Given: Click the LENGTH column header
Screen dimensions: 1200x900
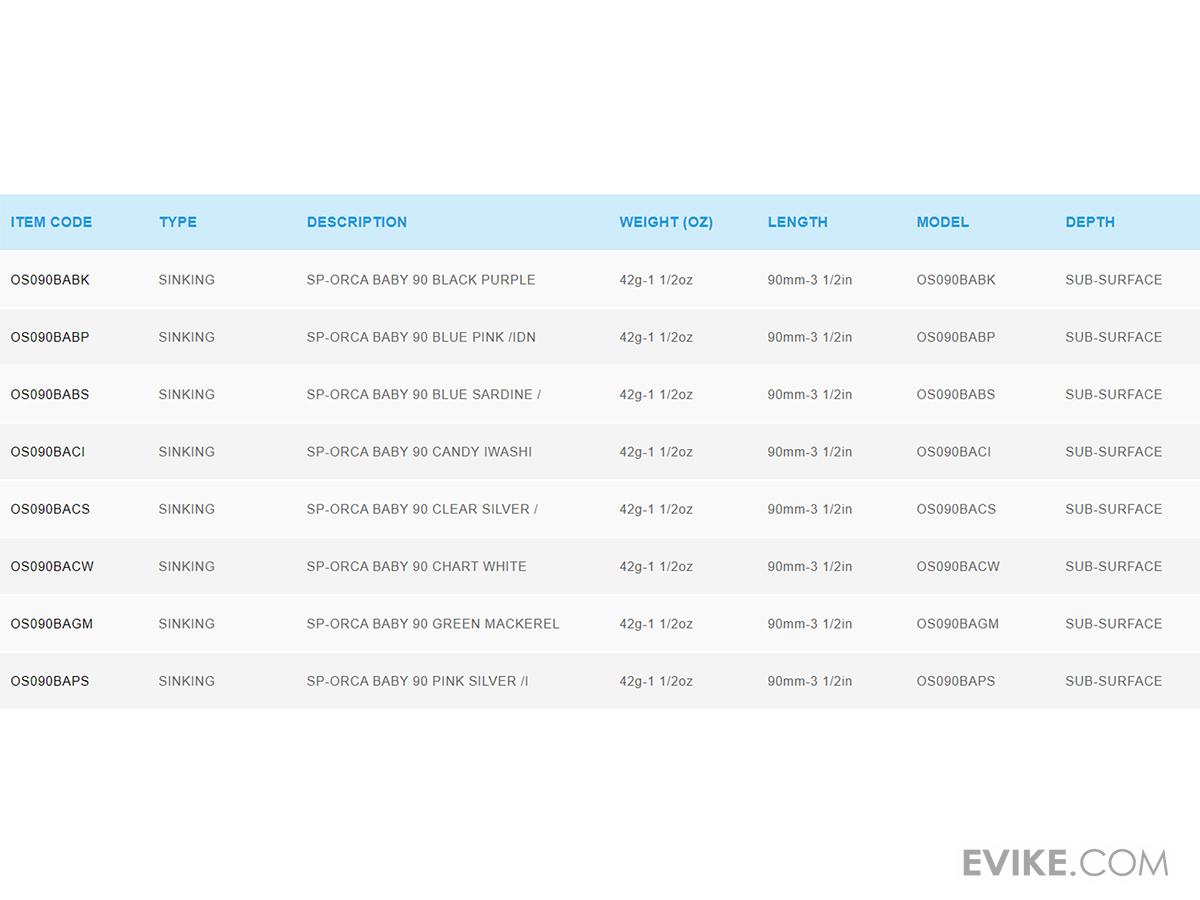Looking at the screenshot, I should click(x=798, y=222).
